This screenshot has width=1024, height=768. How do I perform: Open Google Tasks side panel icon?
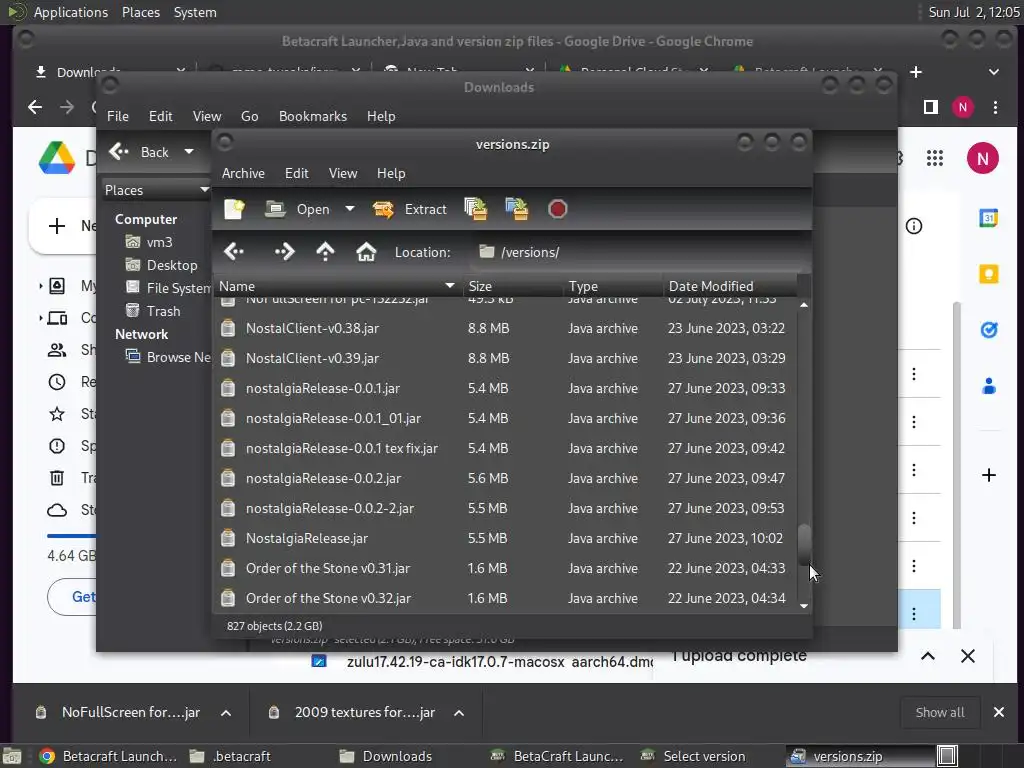(989, 330)
